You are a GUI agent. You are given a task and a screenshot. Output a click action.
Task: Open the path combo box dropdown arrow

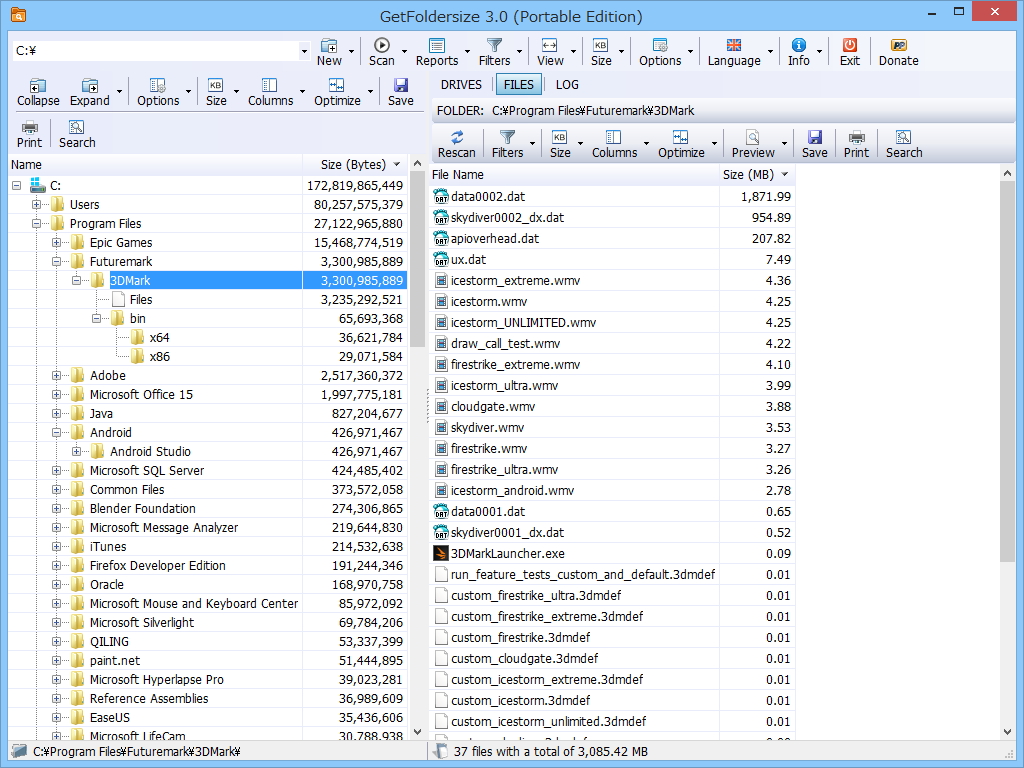point(304,51)
